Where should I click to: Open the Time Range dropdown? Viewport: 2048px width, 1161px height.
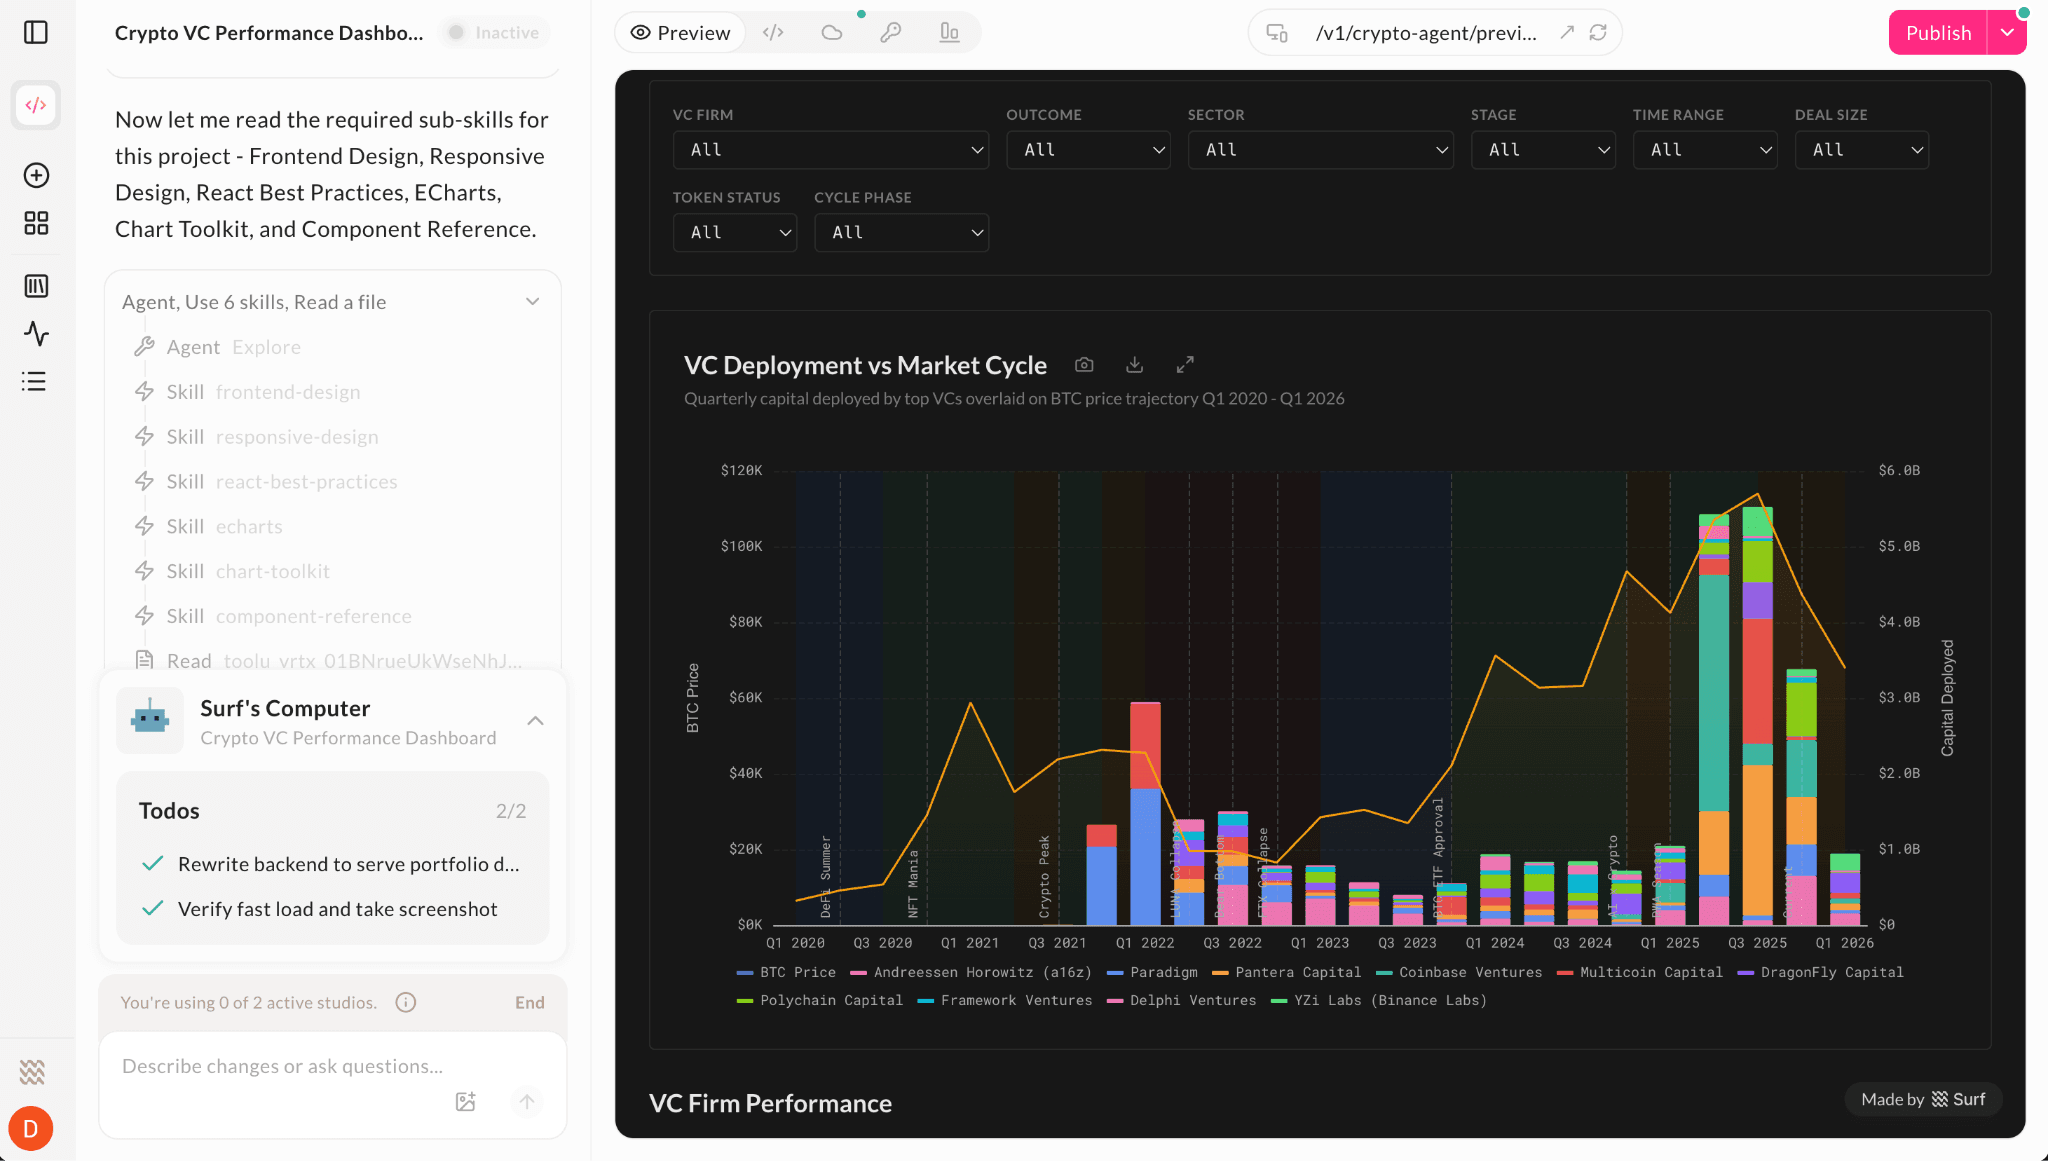click(x=1705, y=150)
